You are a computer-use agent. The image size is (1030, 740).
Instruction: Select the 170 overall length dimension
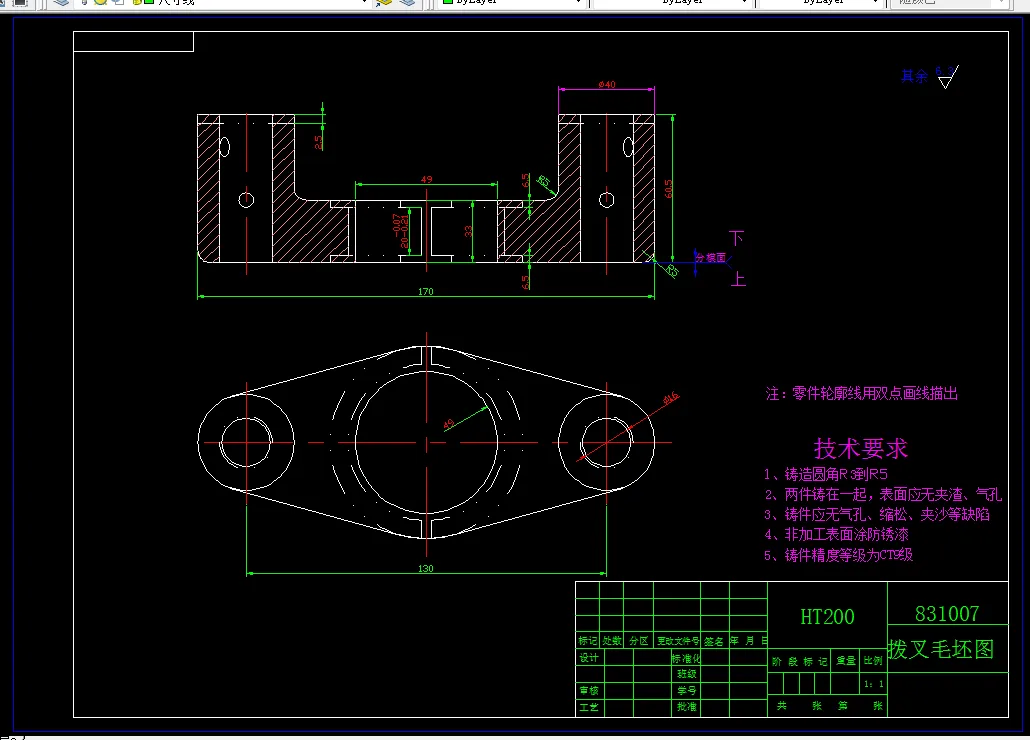point(426,291)
